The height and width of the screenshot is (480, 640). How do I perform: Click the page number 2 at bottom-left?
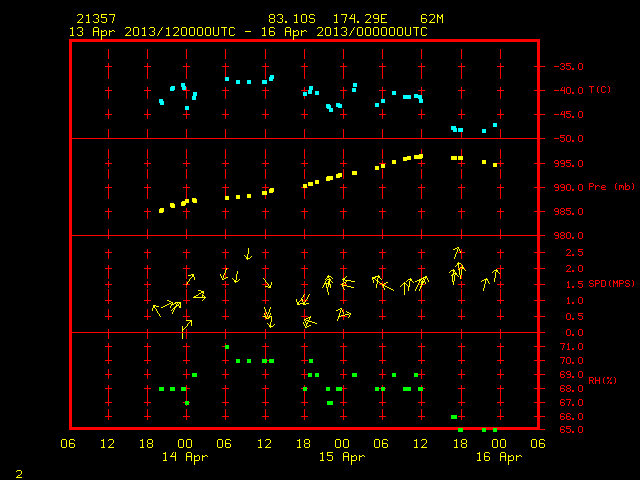coord(19,474)
